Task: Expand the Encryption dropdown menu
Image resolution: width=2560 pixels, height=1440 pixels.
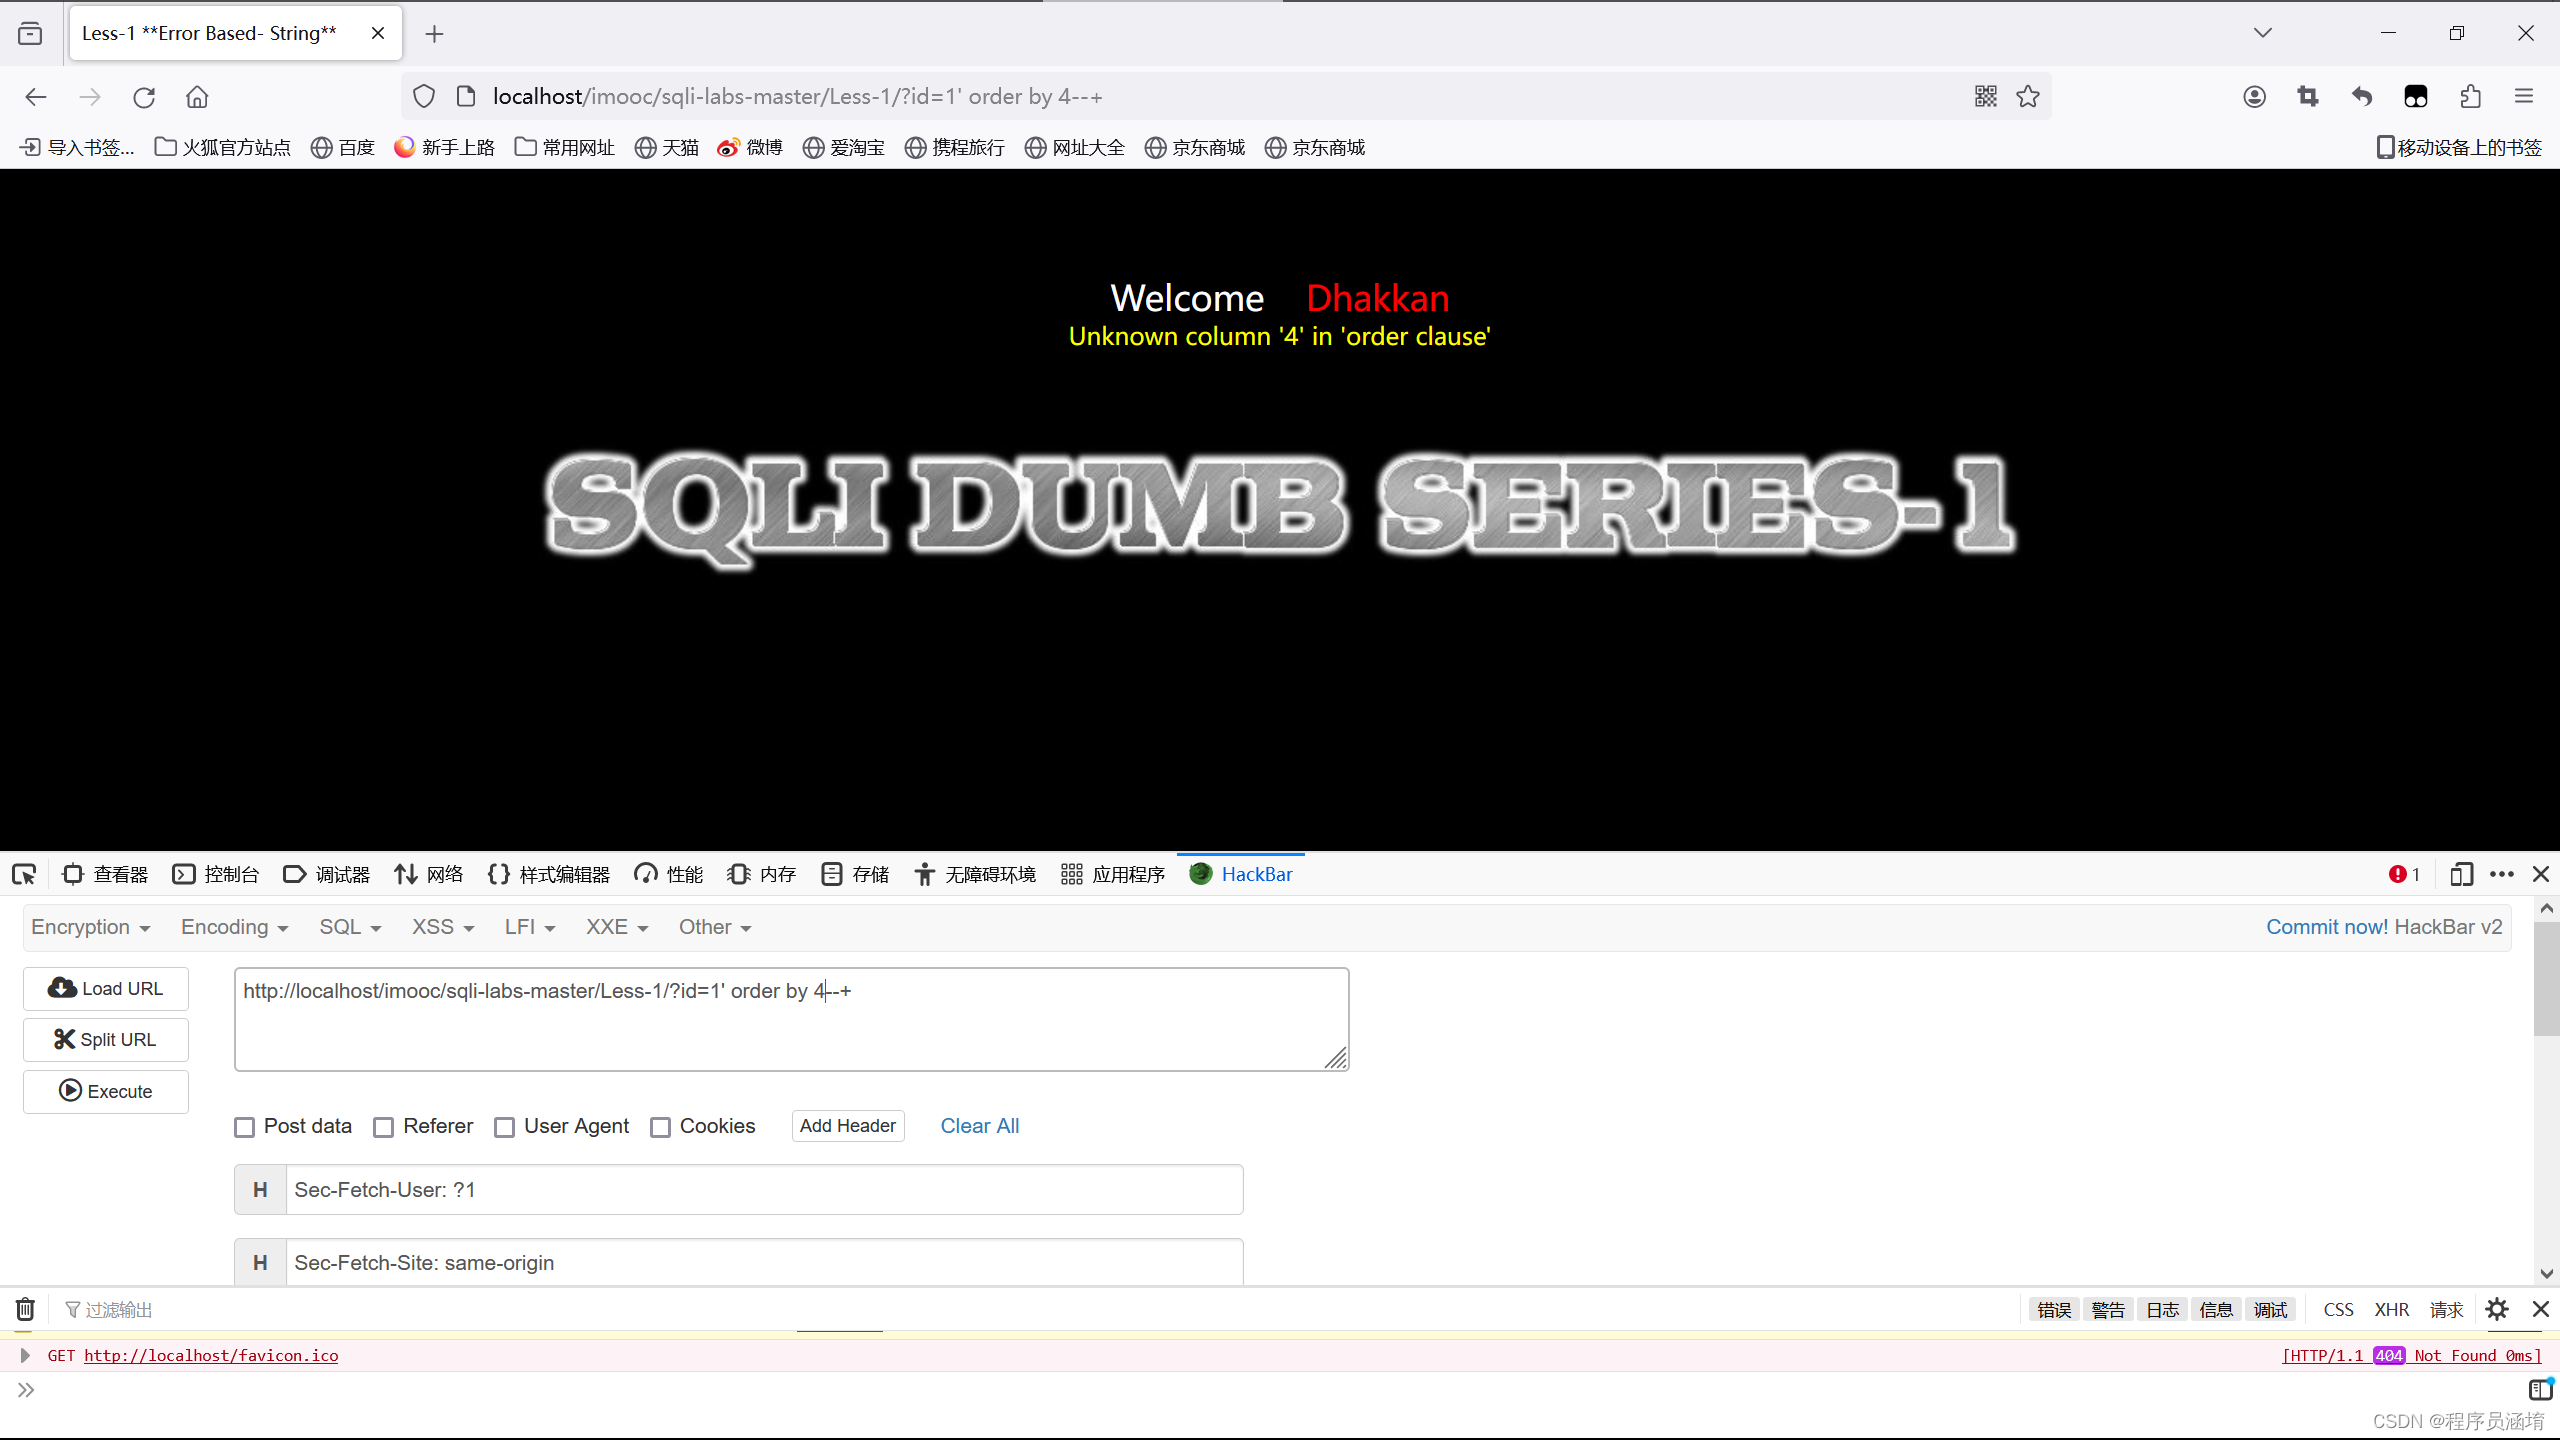Action: click(x=90, y=927)
